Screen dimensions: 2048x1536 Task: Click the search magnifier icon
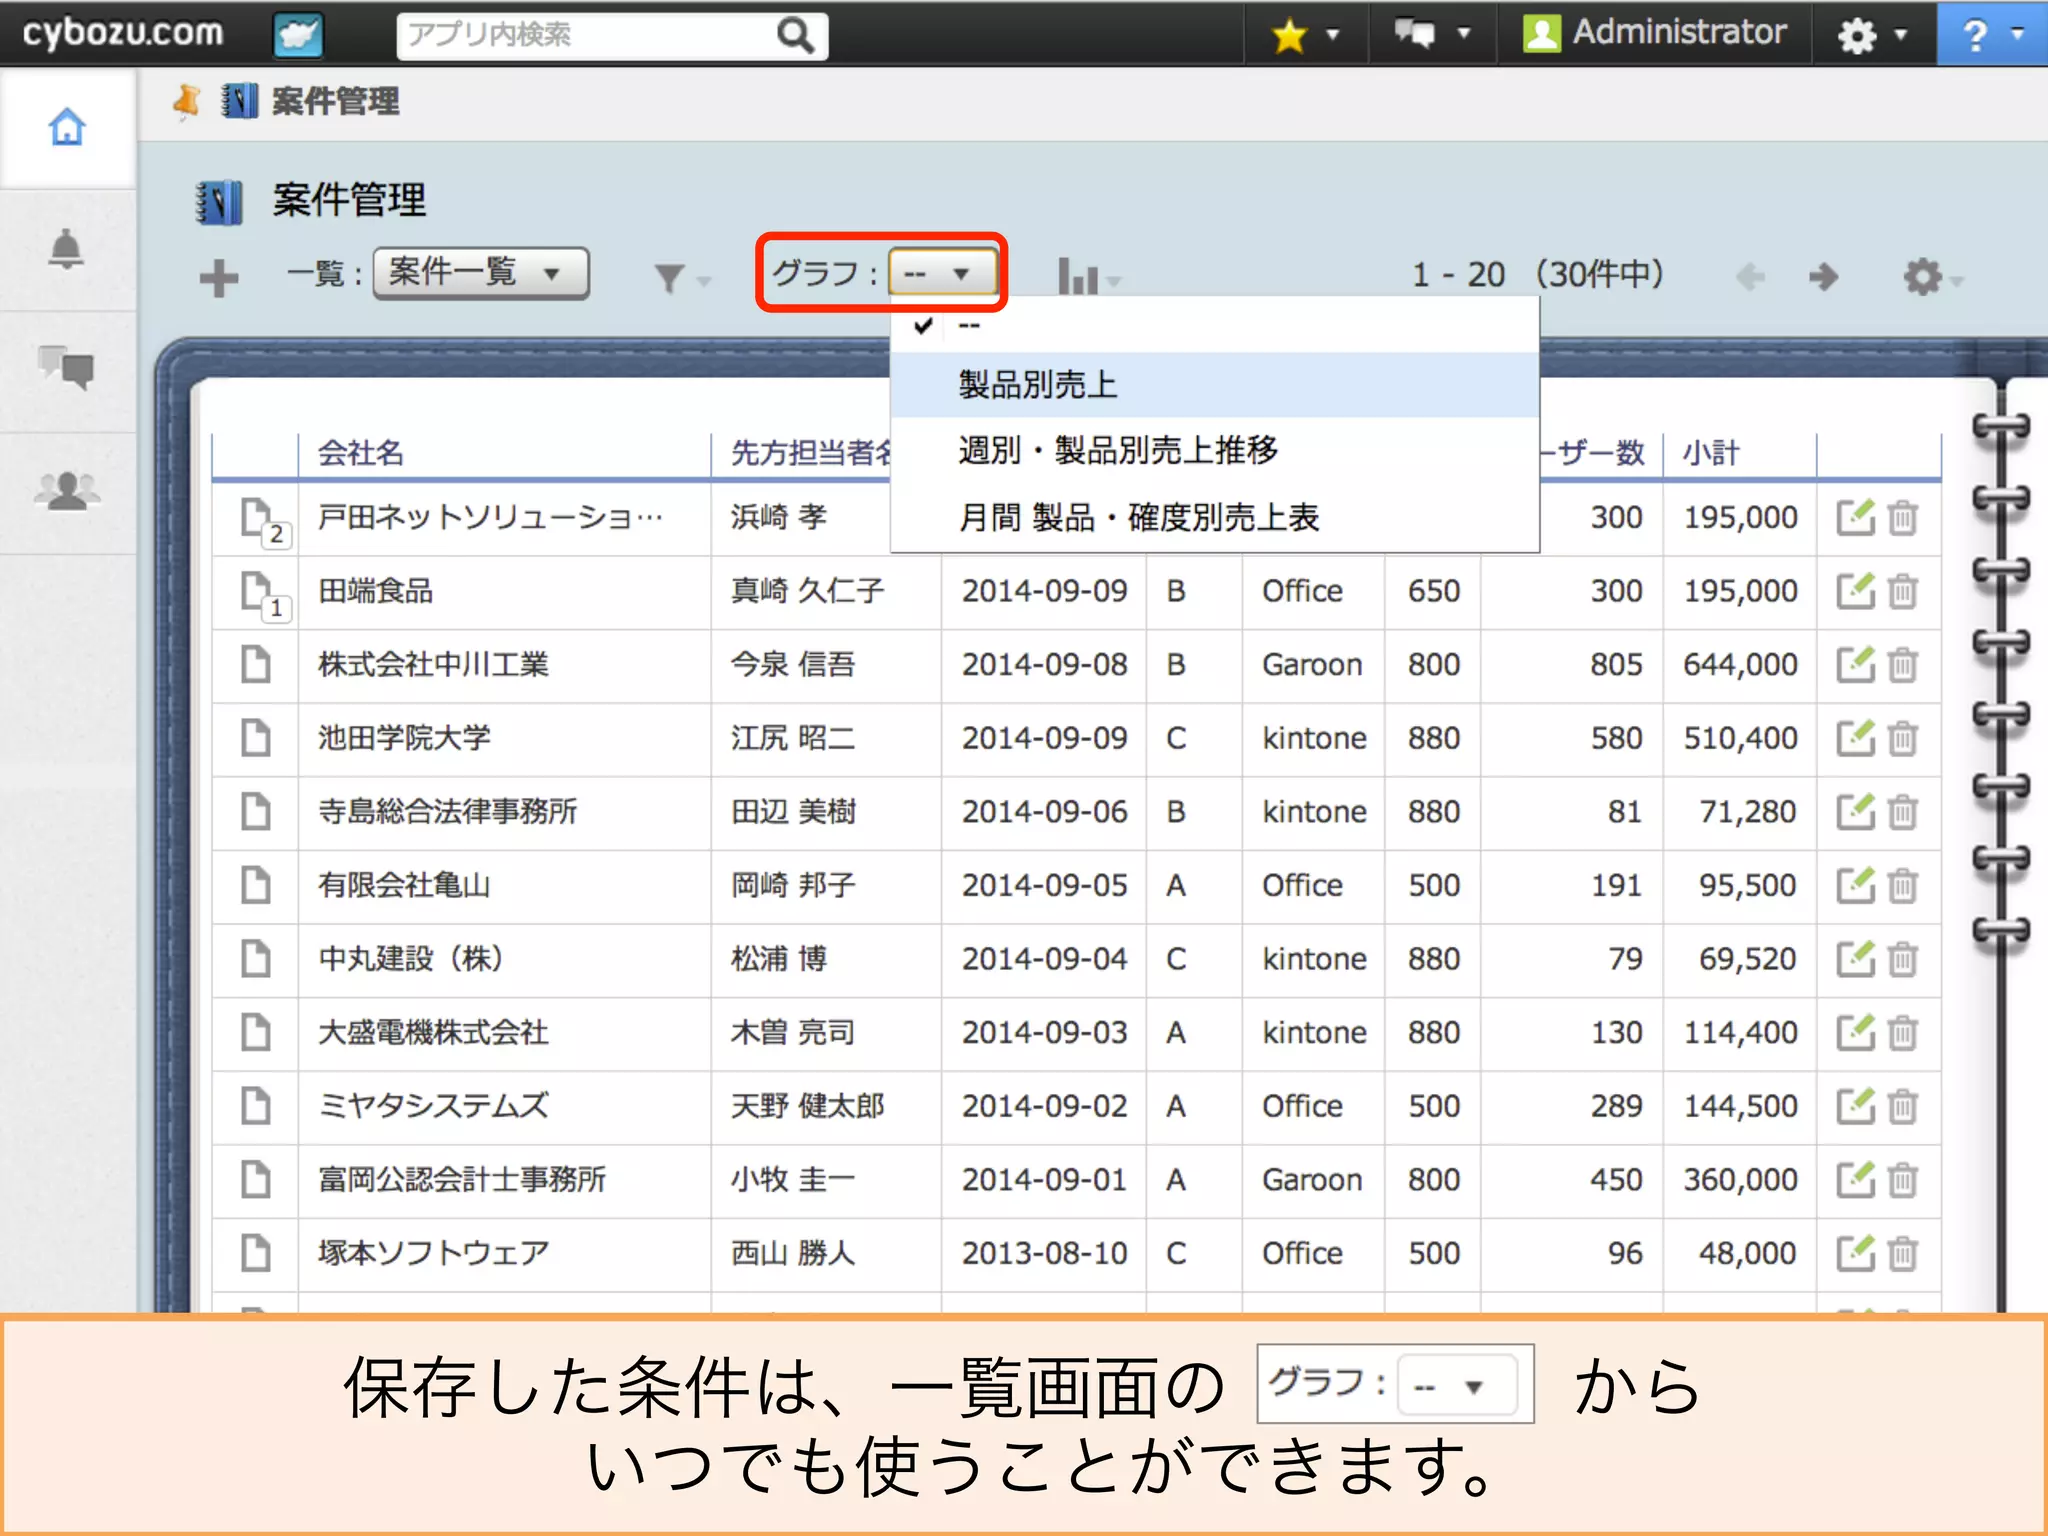tap(795, 36)
